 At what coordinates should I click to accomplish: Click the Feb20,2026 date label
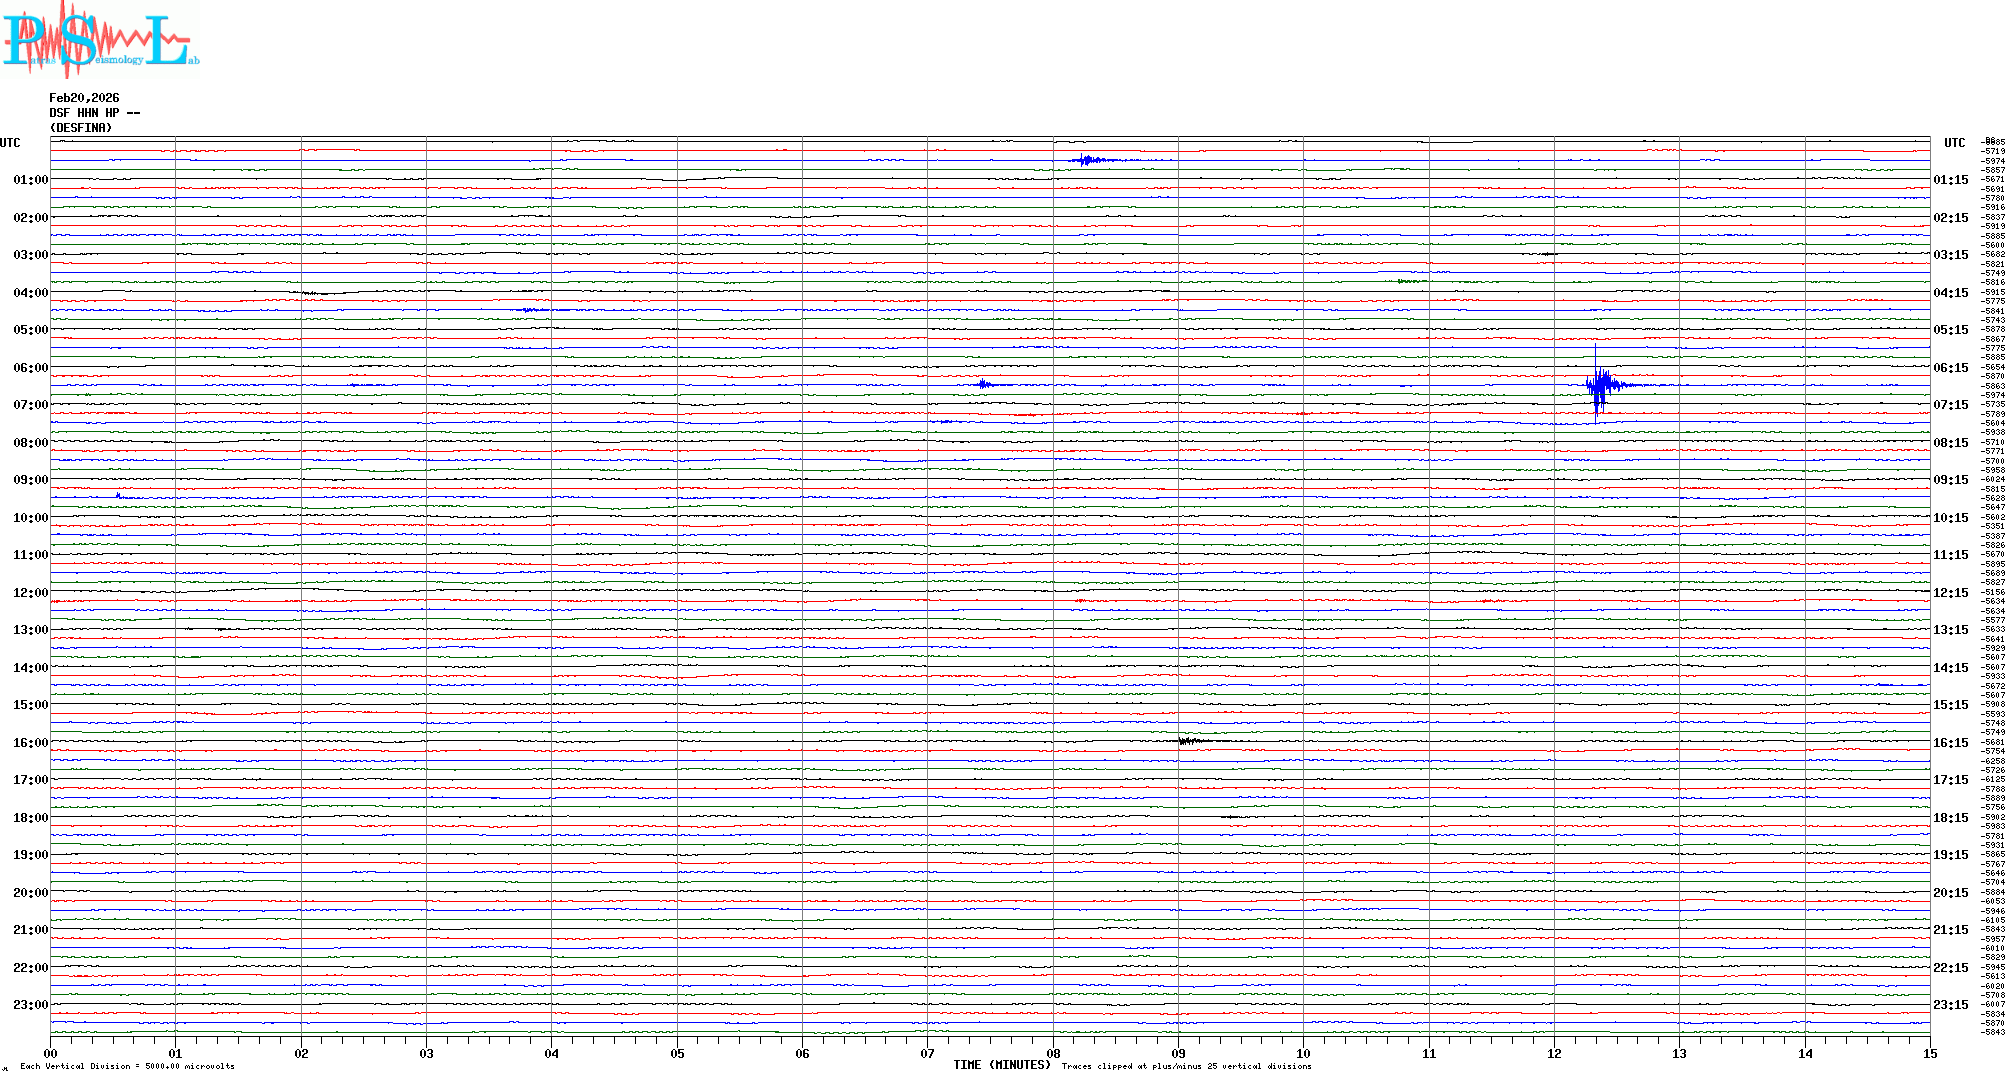pos(84,98)
